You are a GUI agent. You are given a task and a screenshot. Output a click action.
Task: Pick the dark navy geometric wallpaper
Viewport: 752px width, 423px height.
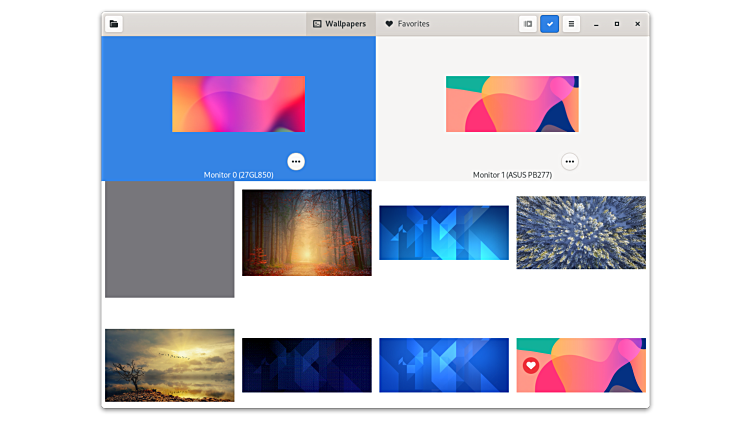[x=306, y=365]
